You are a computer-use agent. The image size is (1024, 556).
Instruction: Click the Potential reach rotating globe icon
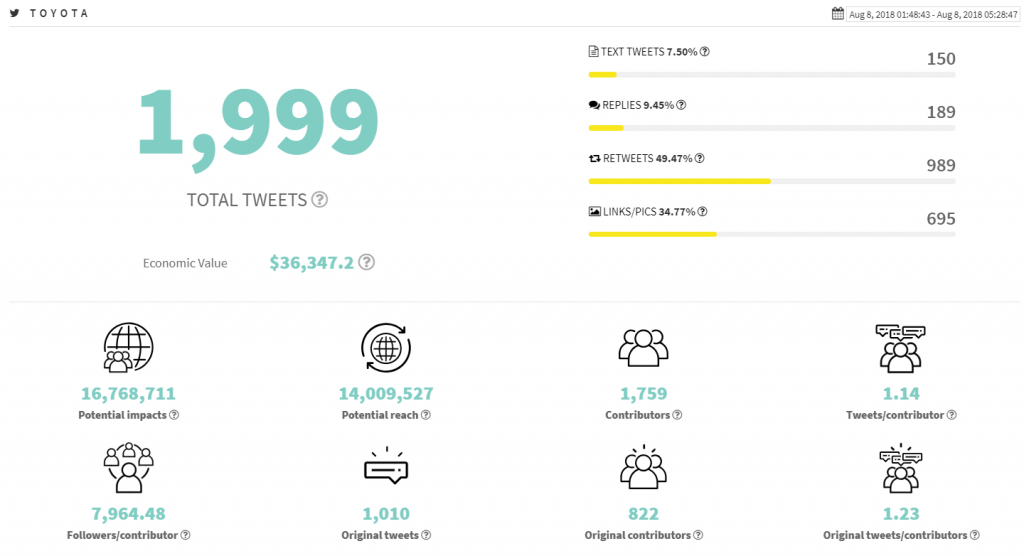coord(386,348)
